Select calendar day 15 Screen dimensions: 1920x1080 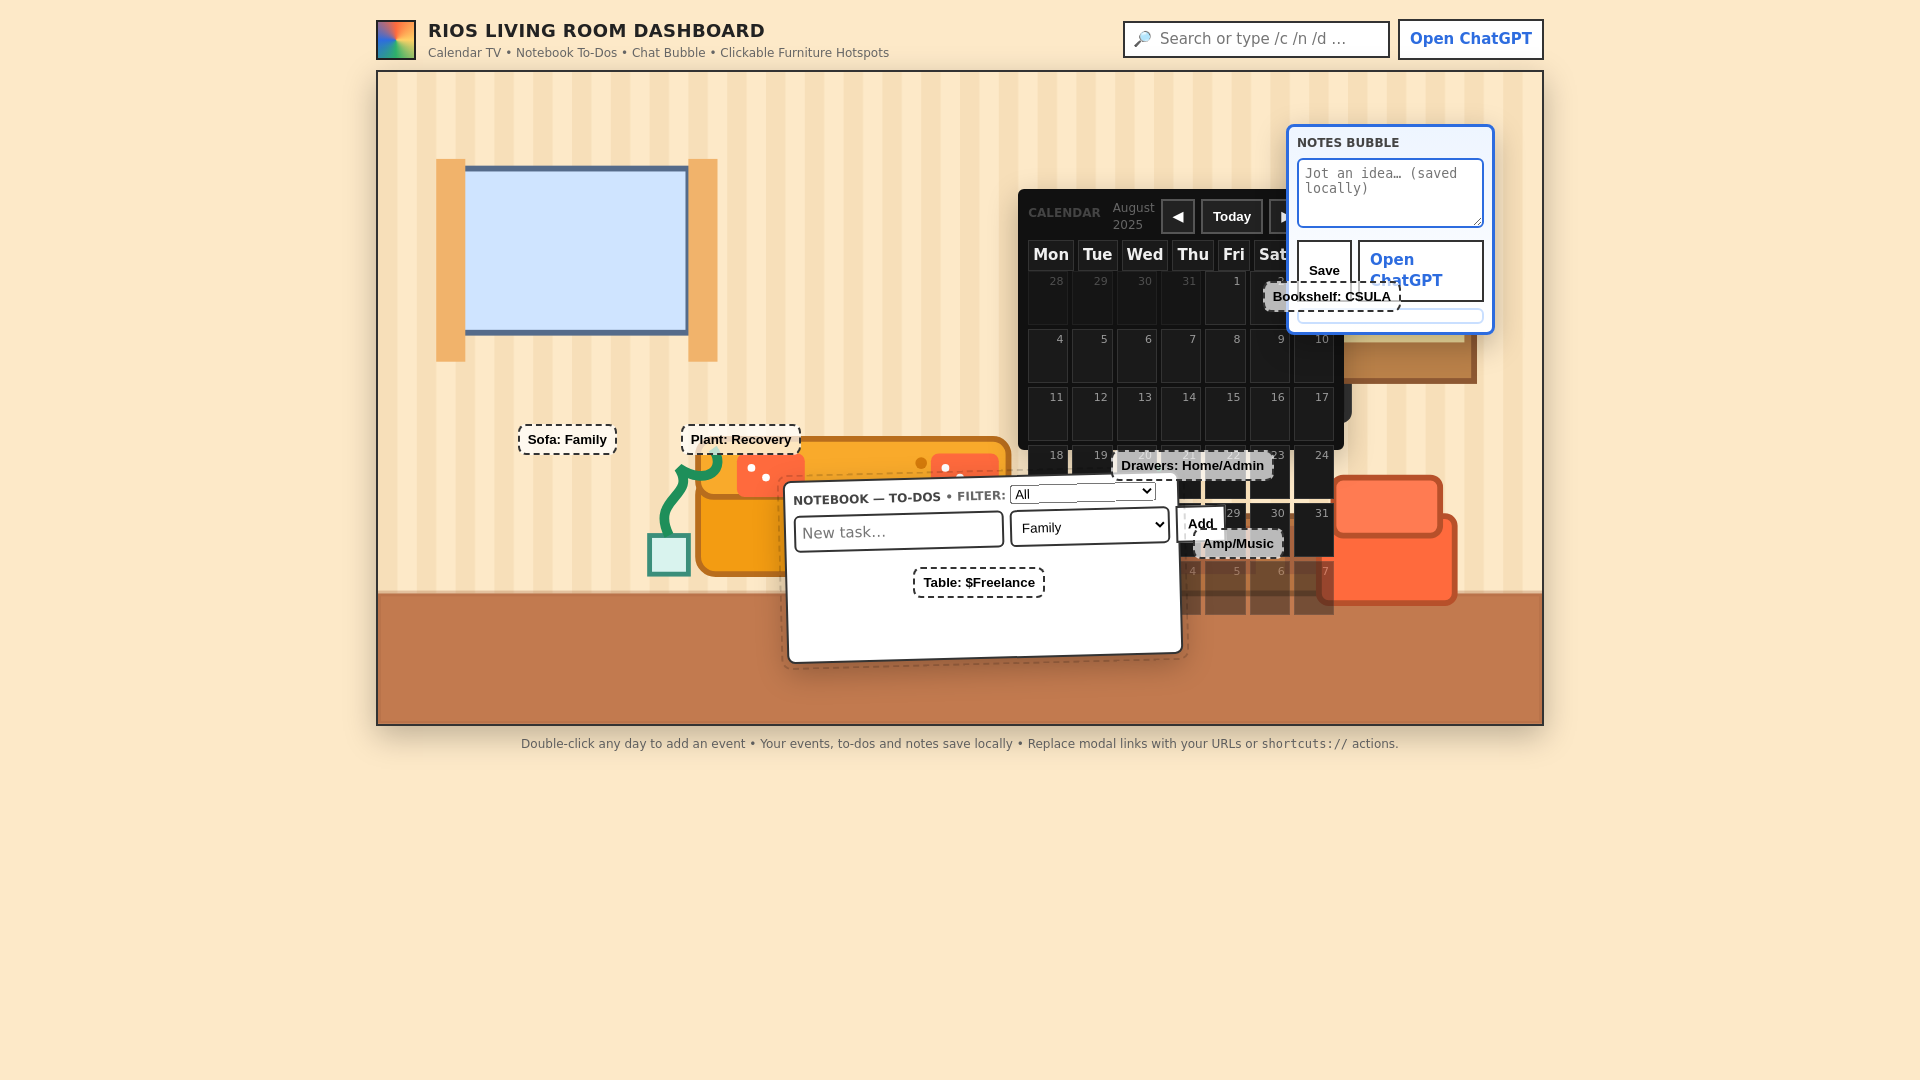click(x=1225, y=414)
